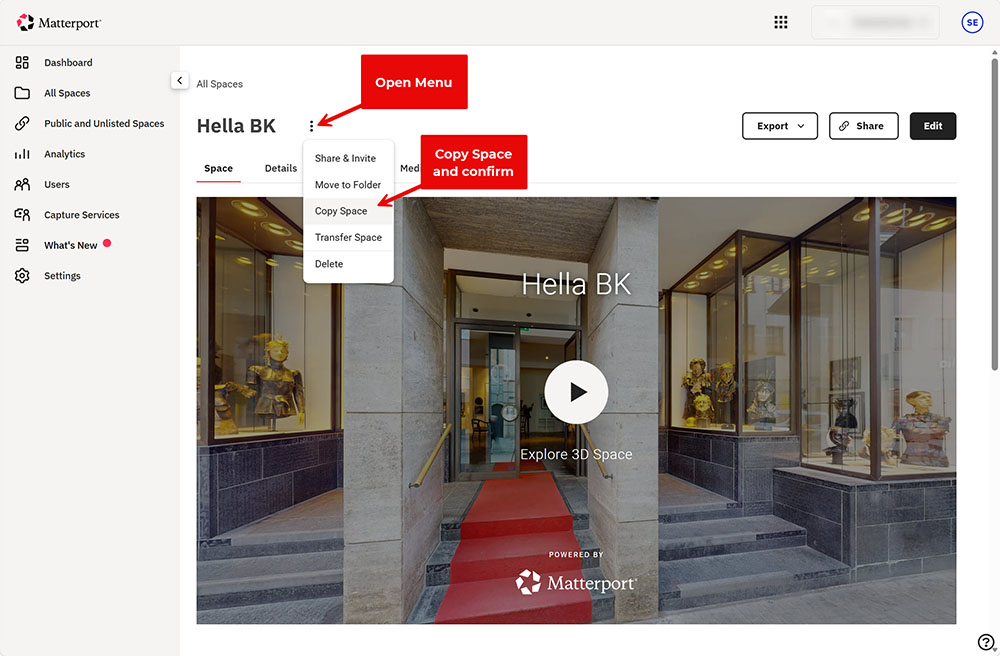Open Public and Unlisted Spaces
Screen dimensions: 1000x656
(x=104, y=124)
